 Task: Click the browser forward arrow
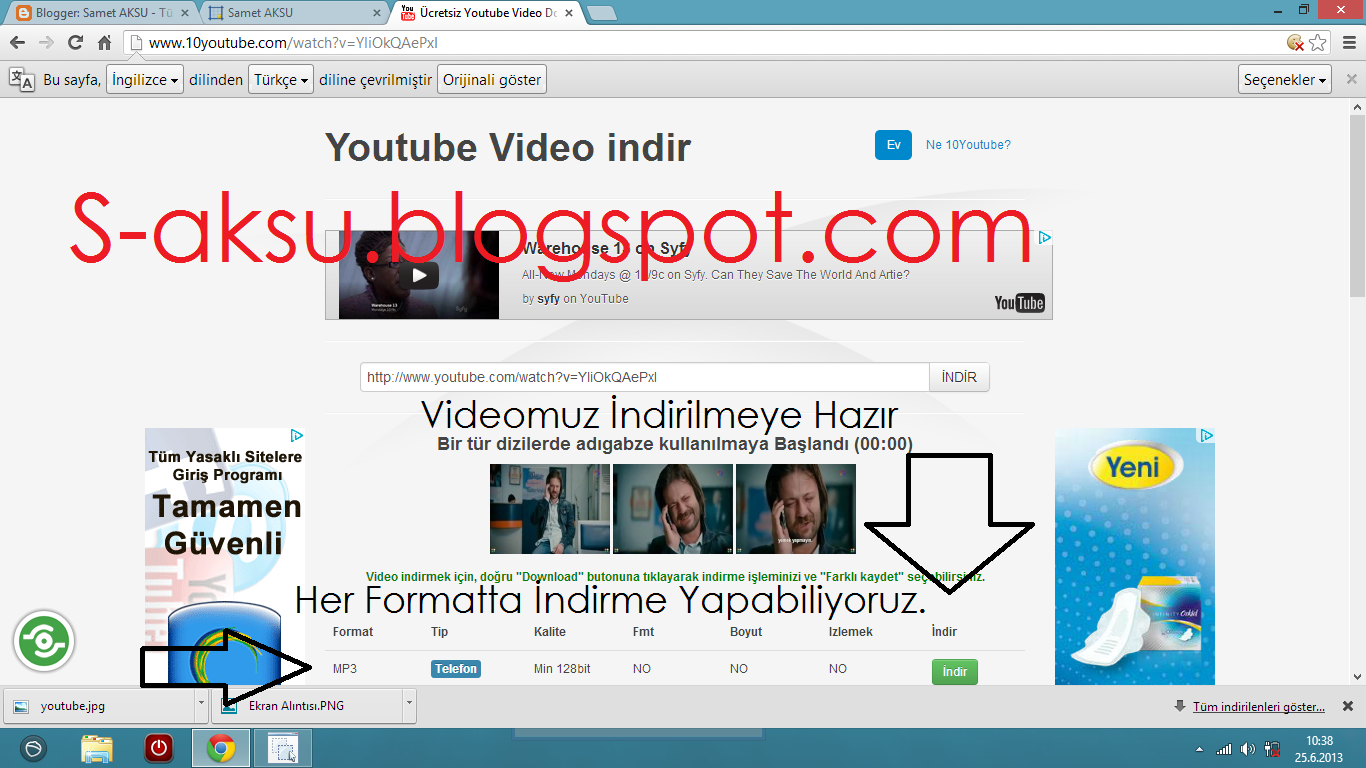(x=46, y=43)
